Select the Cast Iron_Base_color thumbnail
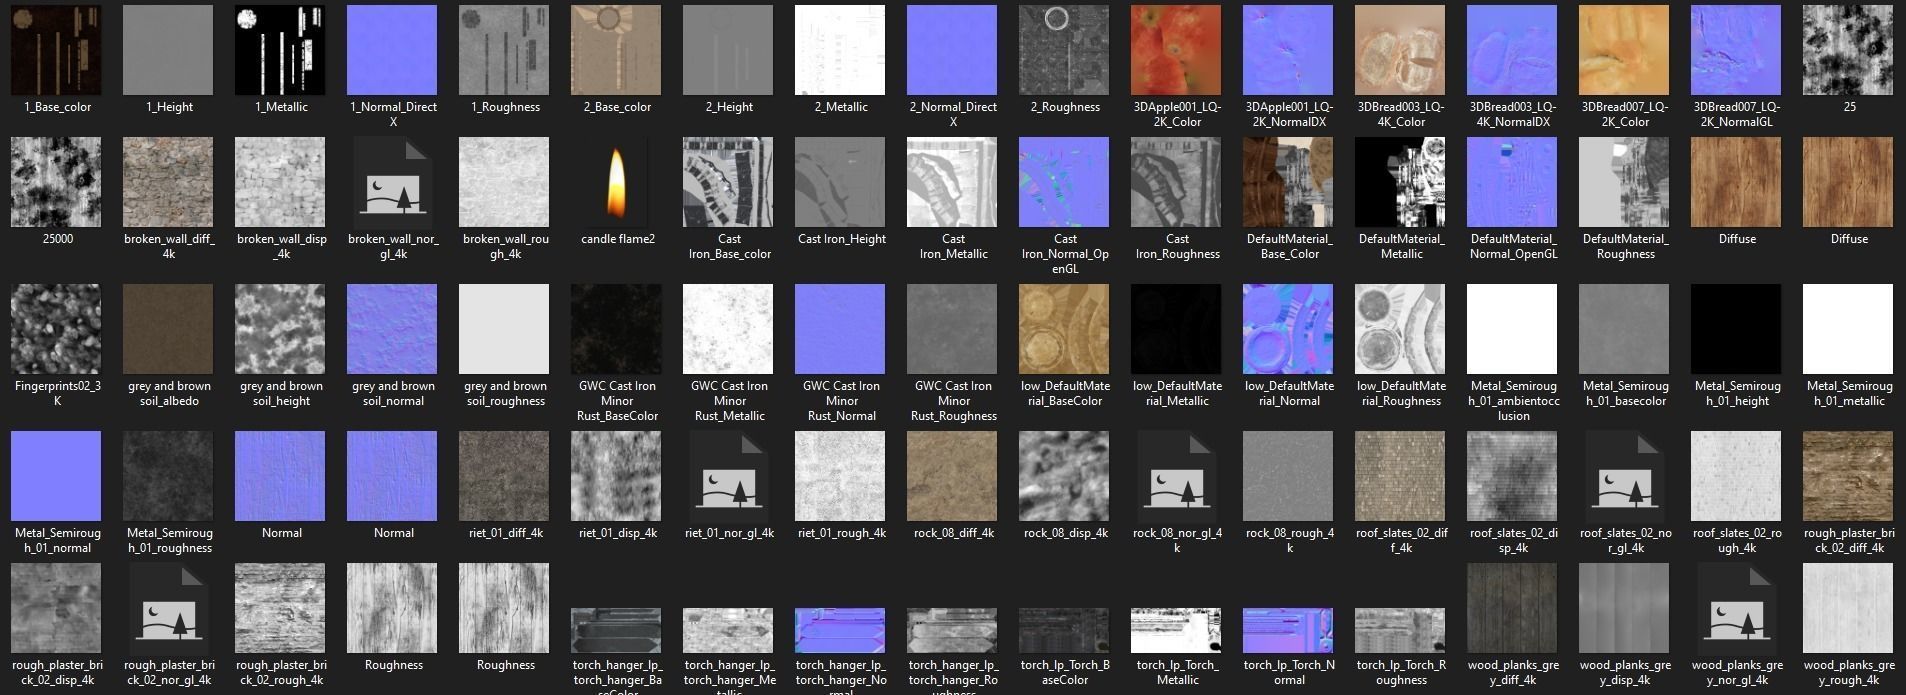This screenshot has height=695, width=1906. [728, 182]
